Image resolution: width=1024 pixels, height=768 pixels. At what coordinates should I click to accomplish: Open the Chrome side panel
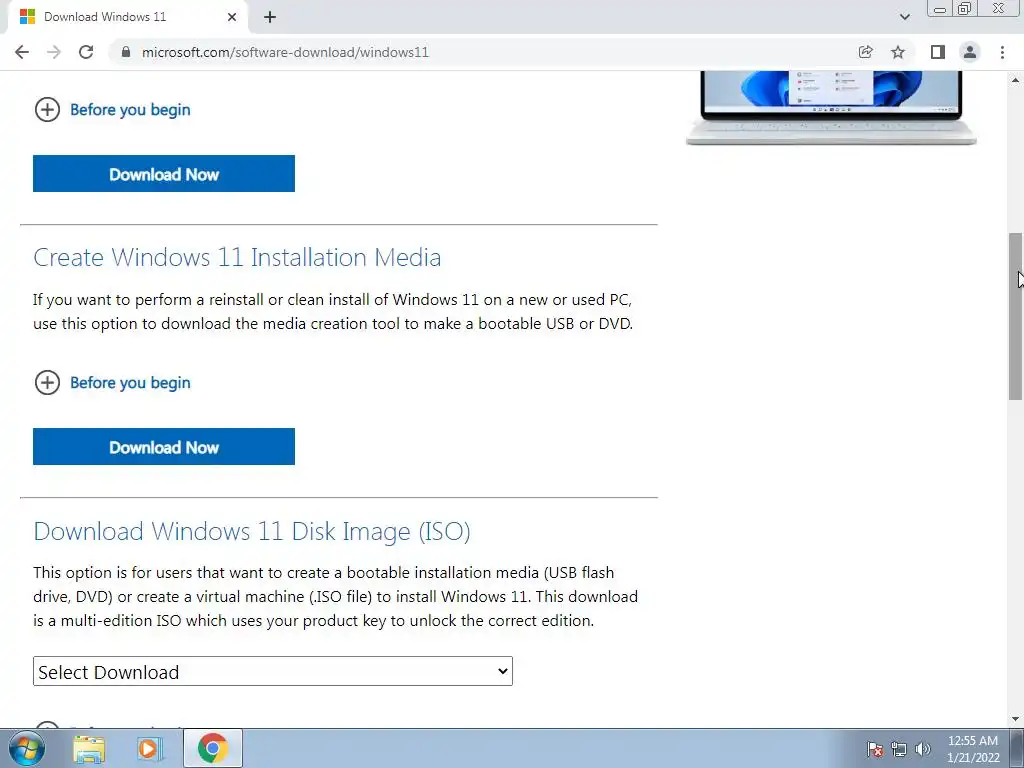(938, 52)
